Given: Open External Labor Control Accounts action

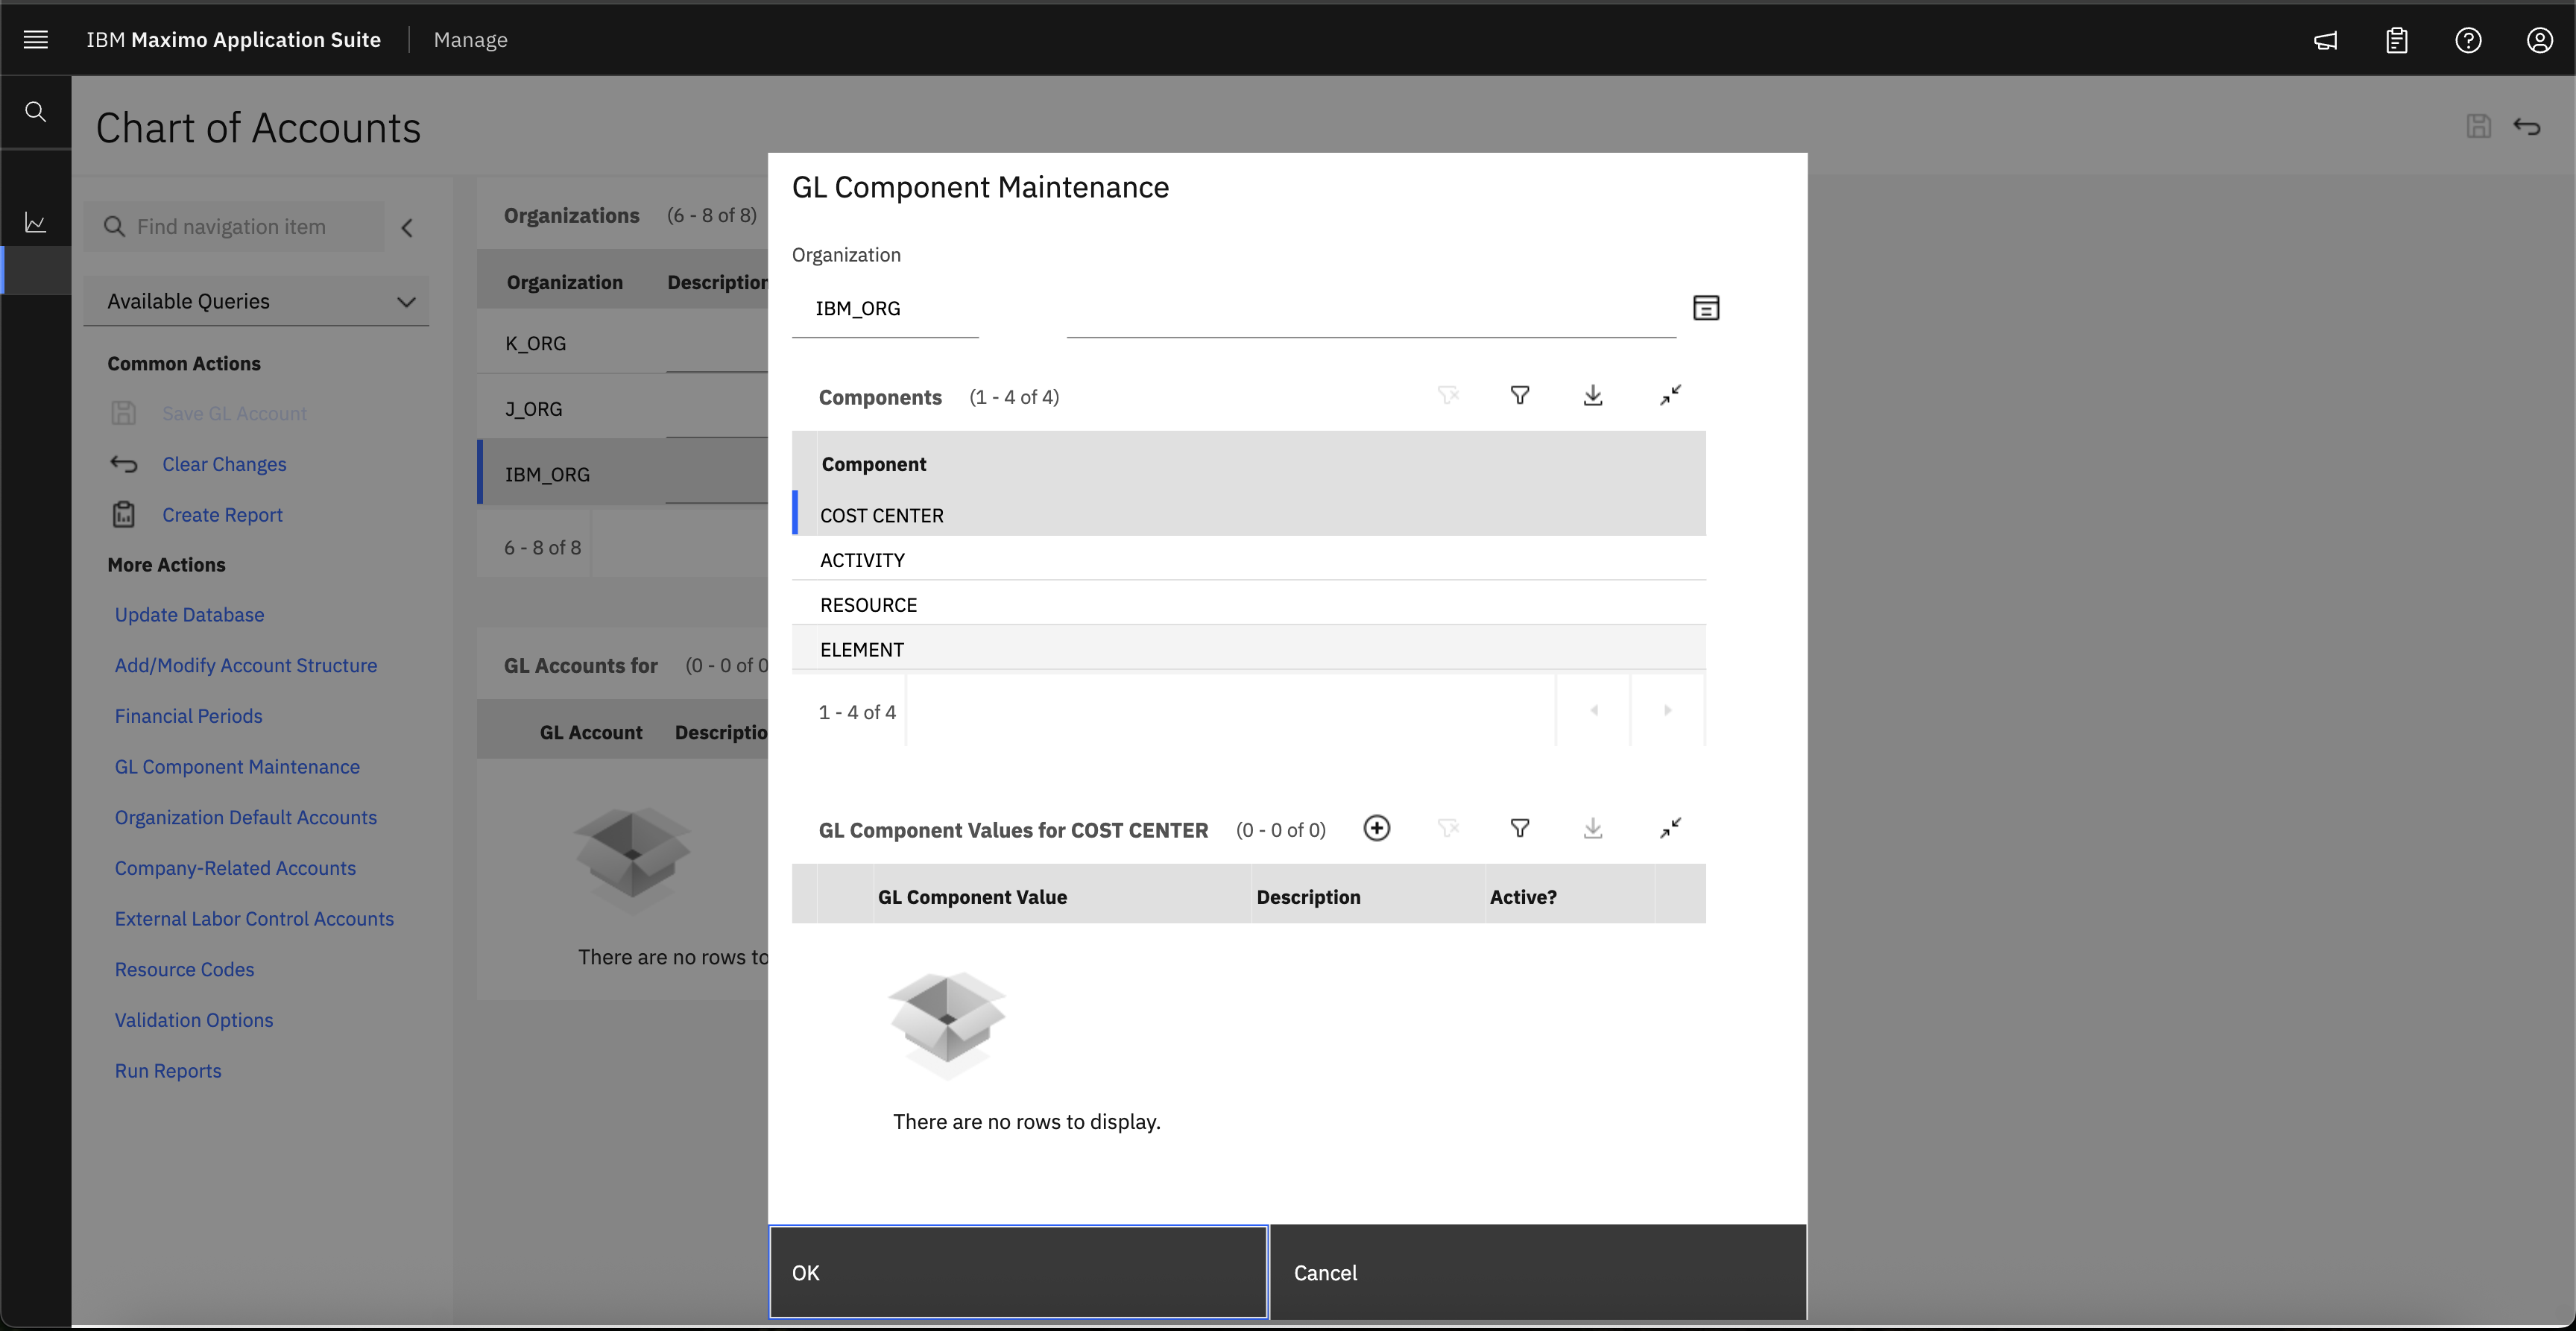Looking at the screenshot, I should (x=254, y=919).
